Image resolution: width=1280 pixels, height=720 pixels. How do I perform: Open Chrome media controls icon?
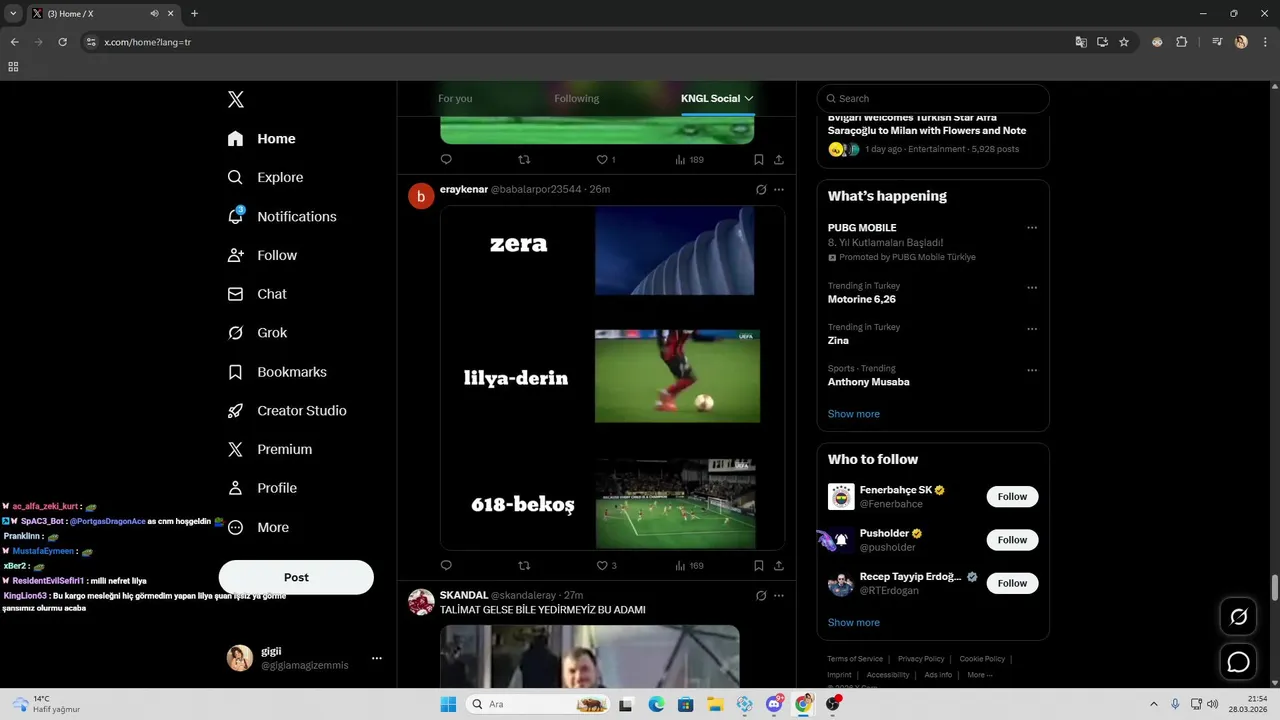pyautogui.click(x=1217, y=42)
